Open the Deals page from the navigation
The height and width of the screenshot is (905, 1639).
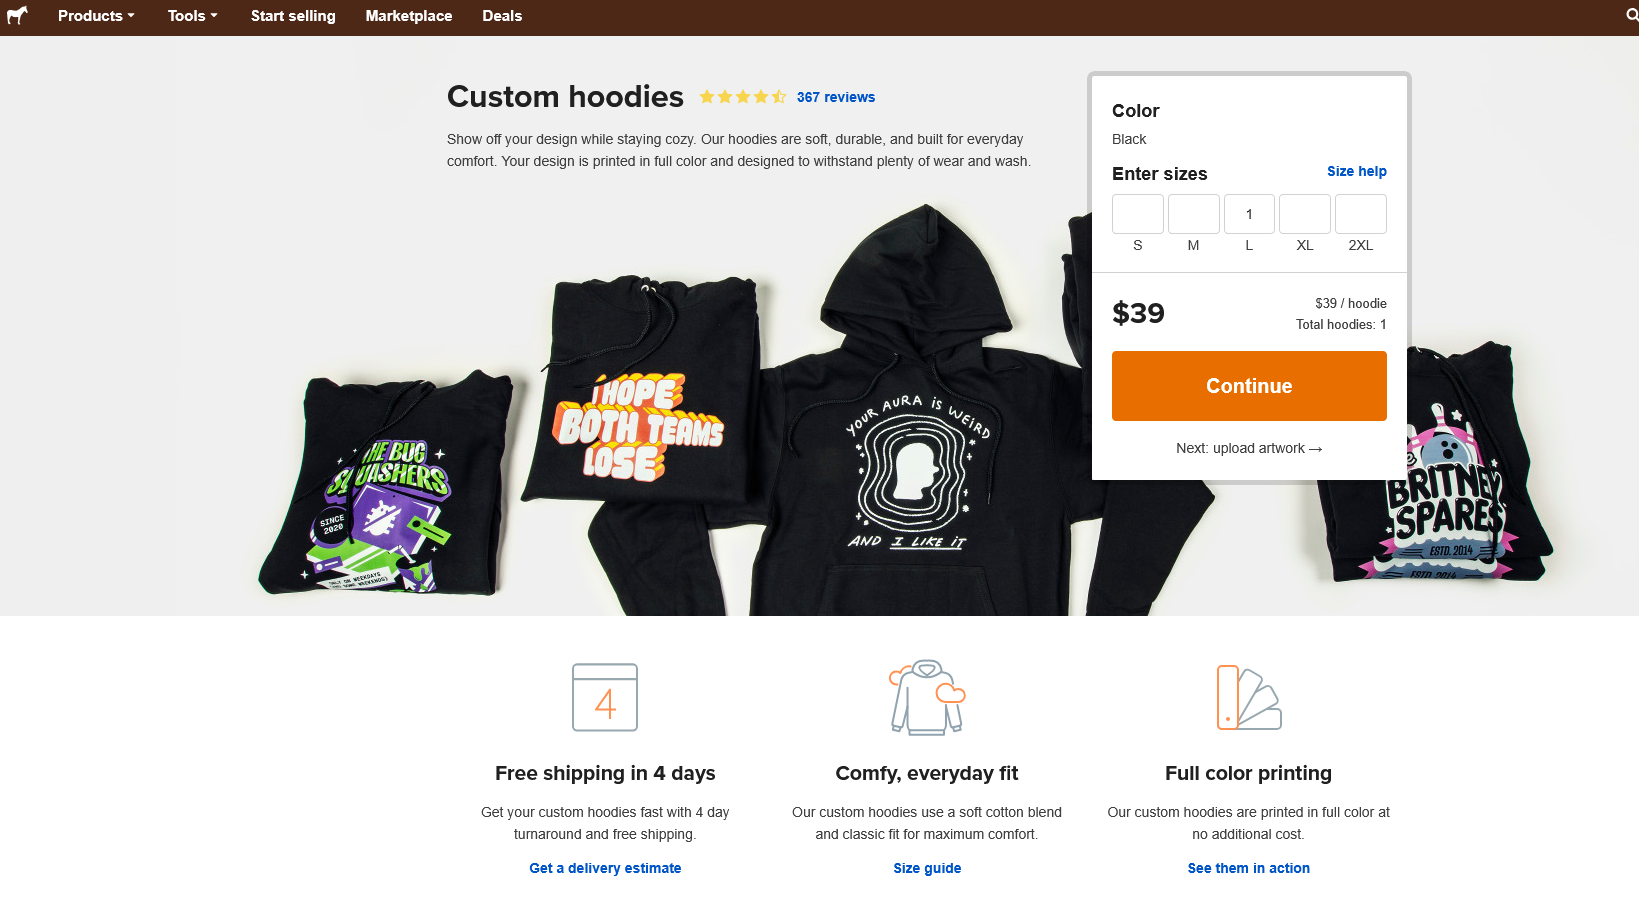(x=501, y=15)
